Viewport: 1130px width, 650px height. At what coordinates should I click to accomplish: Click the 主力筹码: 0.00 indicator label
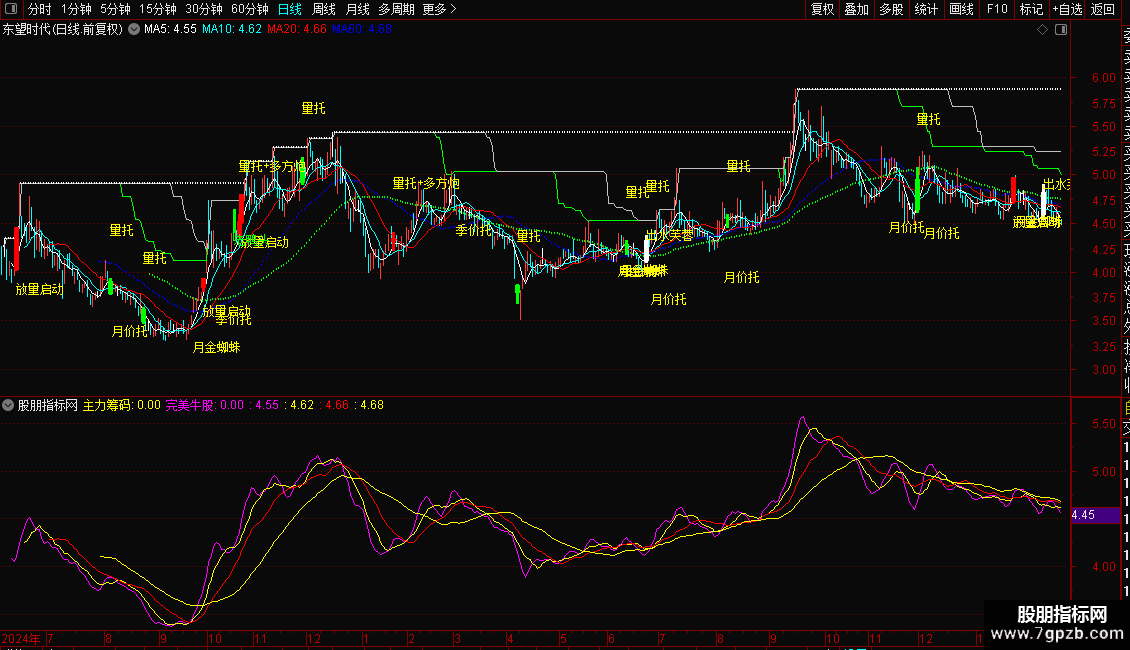(x=122, y=405)
